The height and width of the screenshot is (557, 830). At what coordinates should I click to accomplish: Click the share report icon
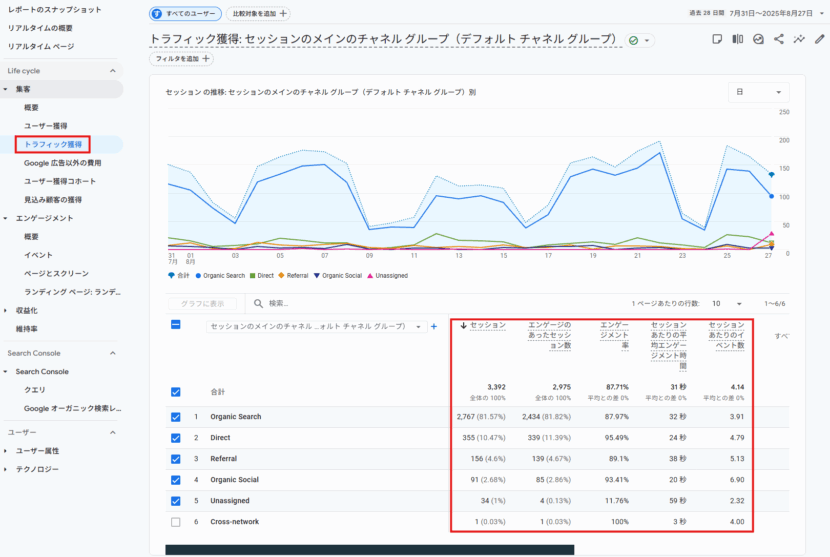(x=779, y=39)
